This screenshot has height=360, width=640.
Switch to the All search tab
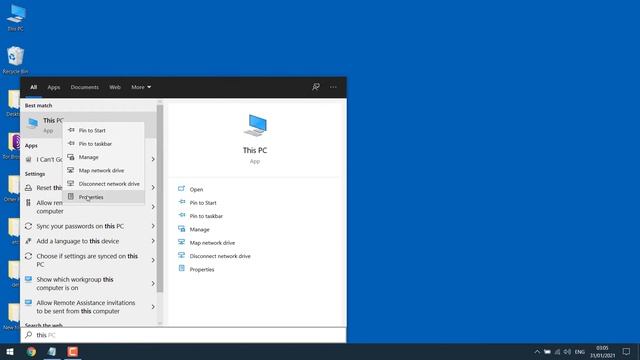pos(33,87)
